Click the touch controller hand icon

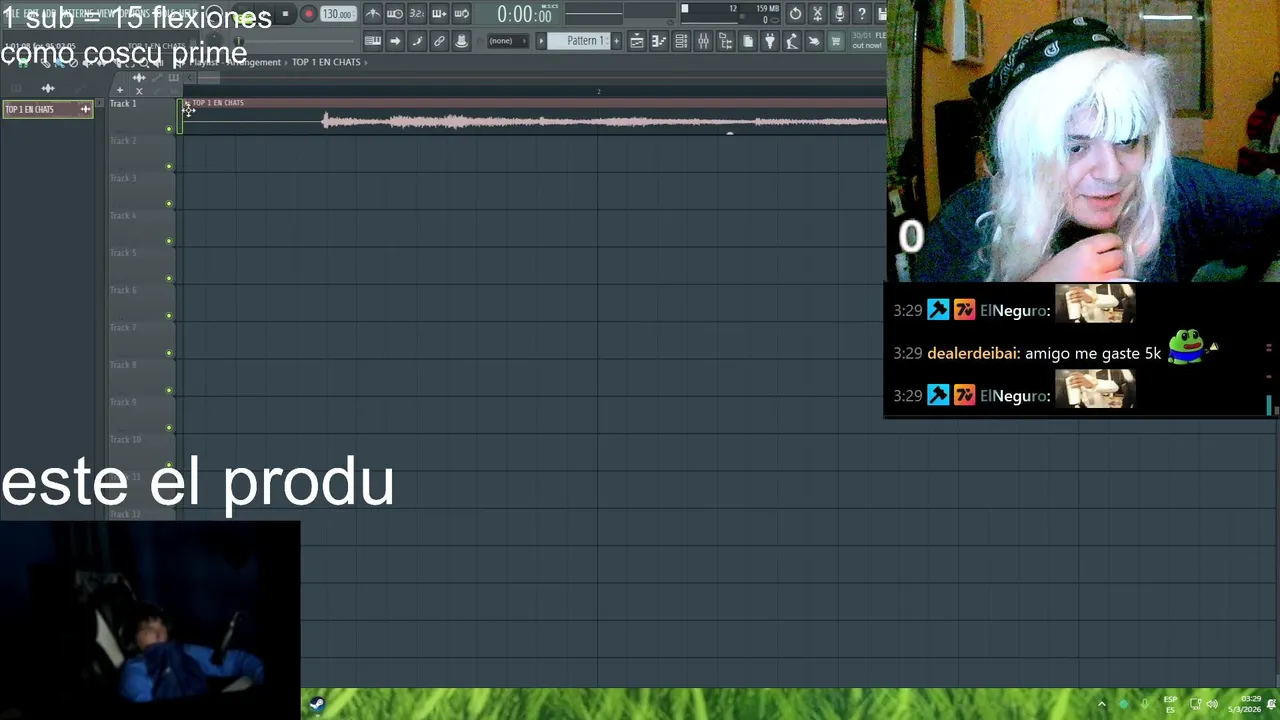coord(814,41)
